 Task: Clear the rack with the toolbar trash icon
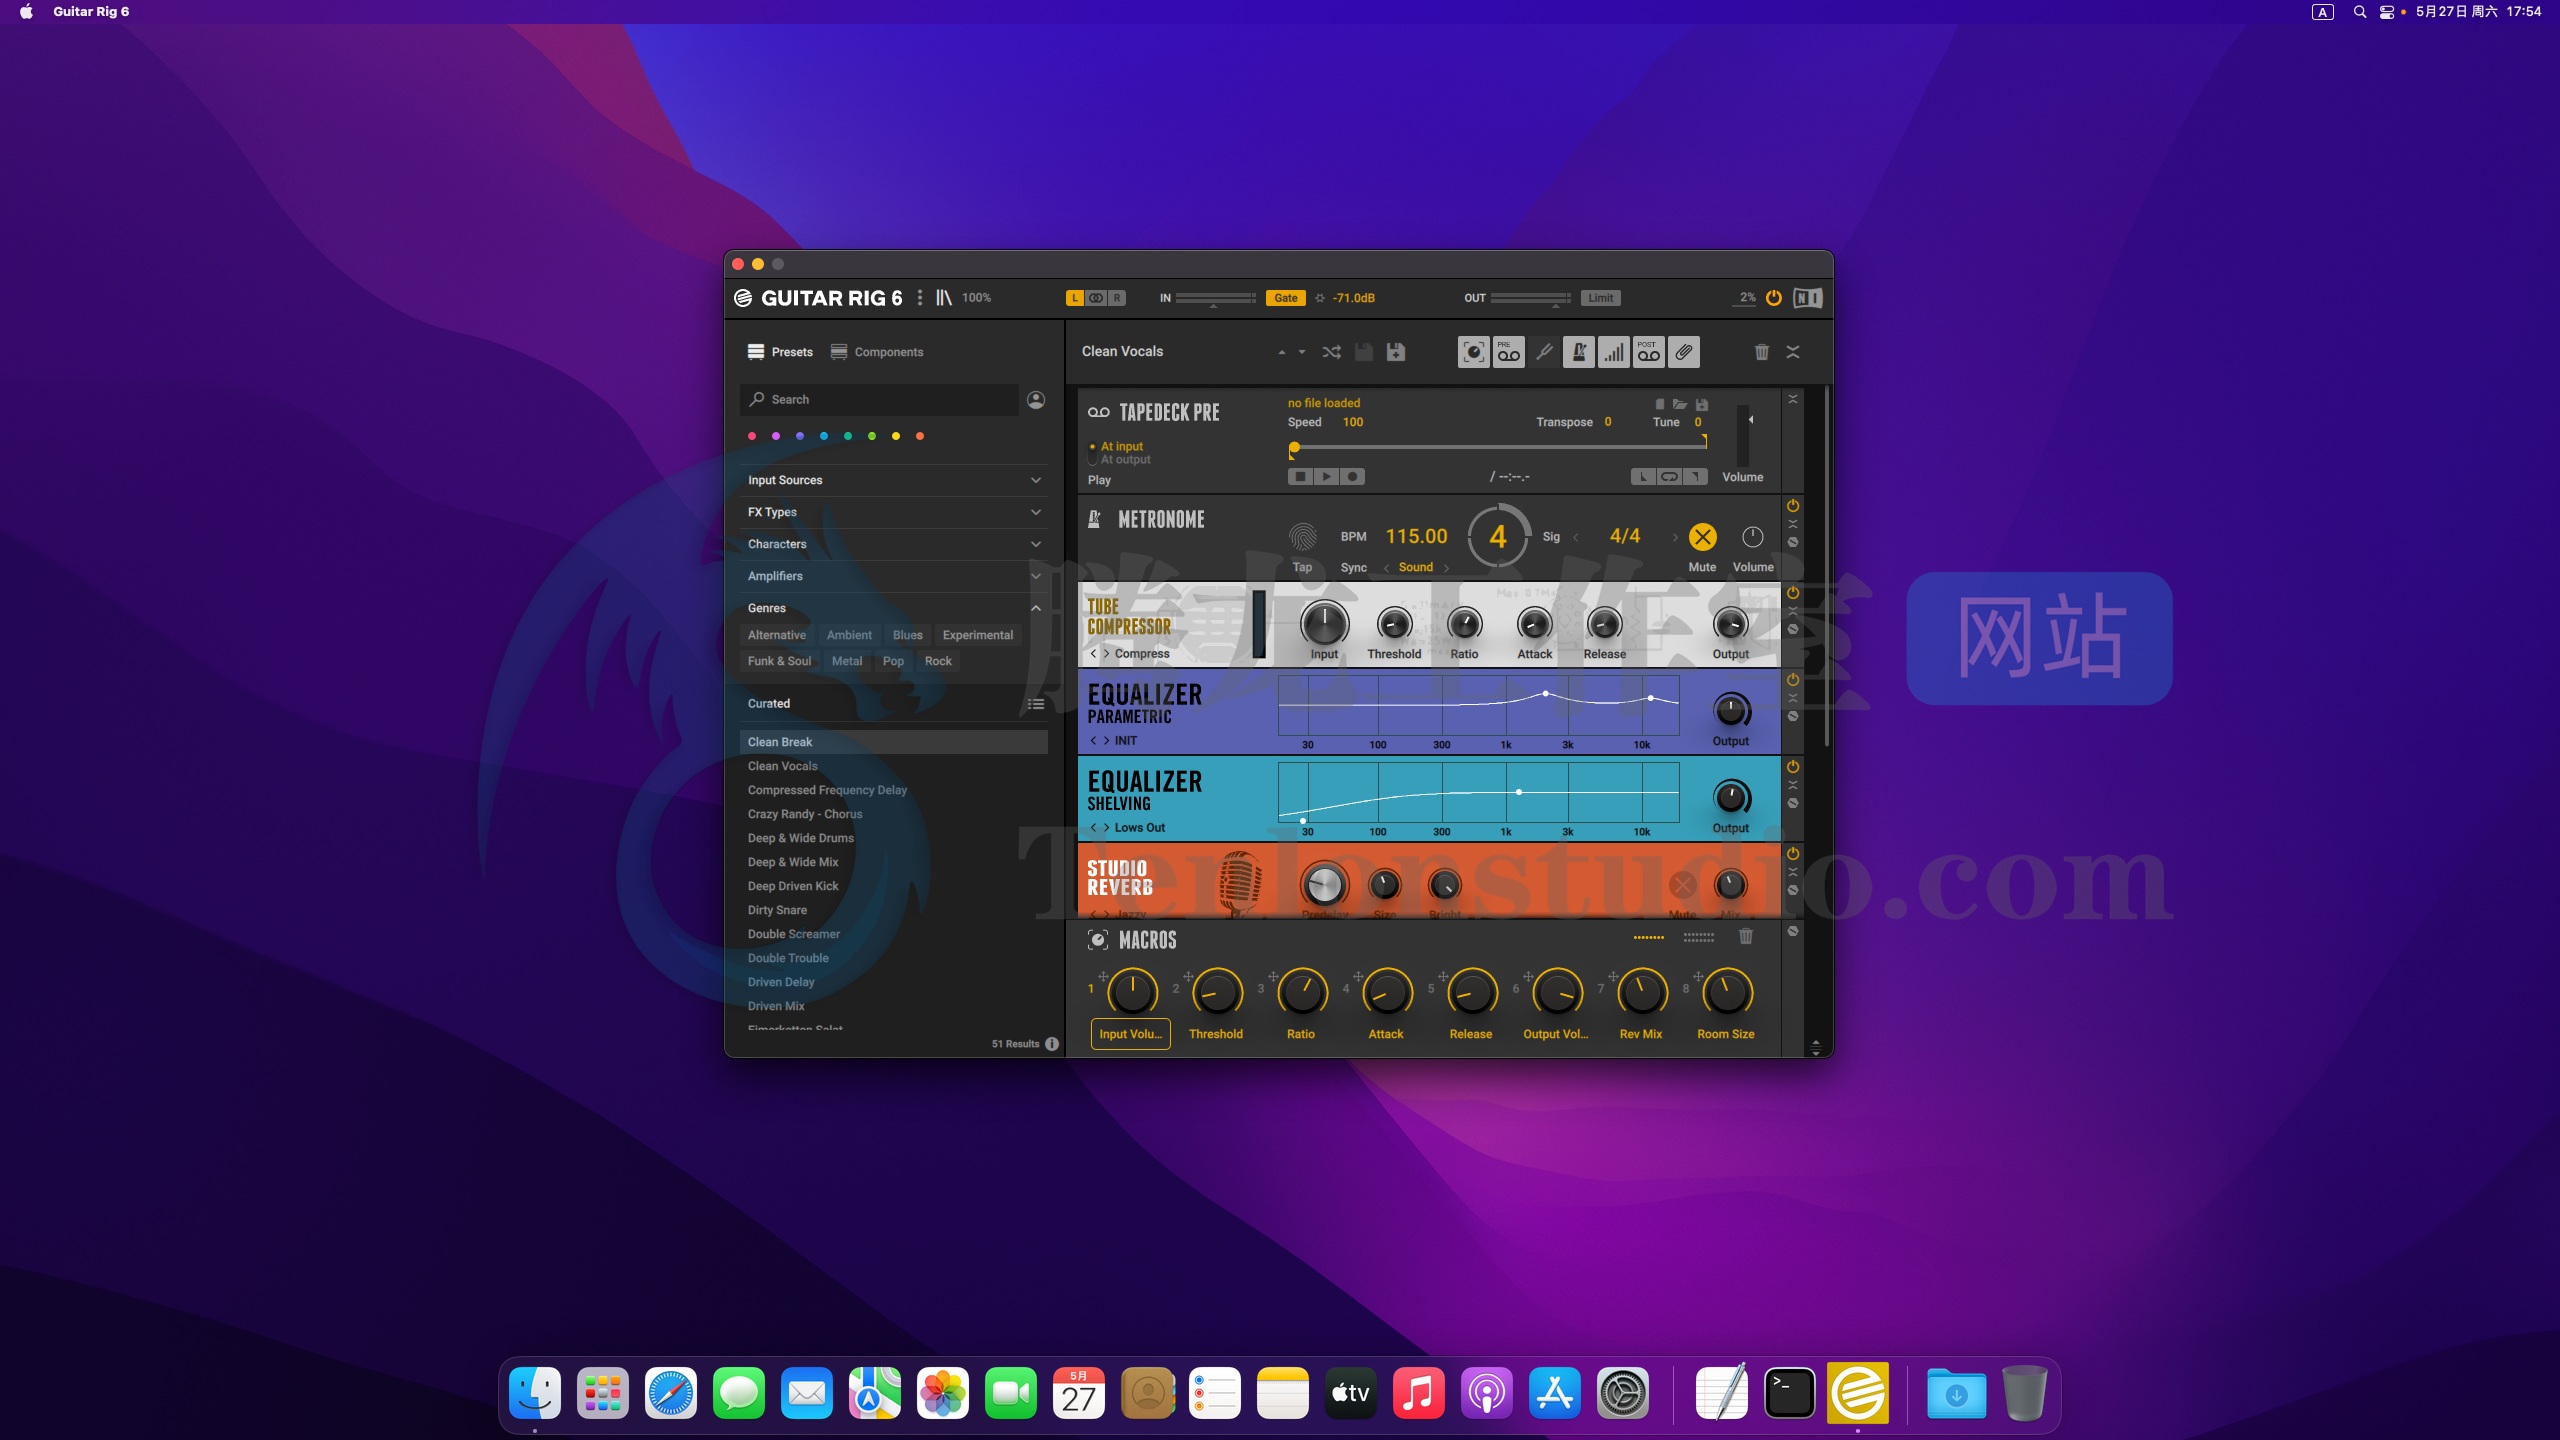pos(1761,352)
